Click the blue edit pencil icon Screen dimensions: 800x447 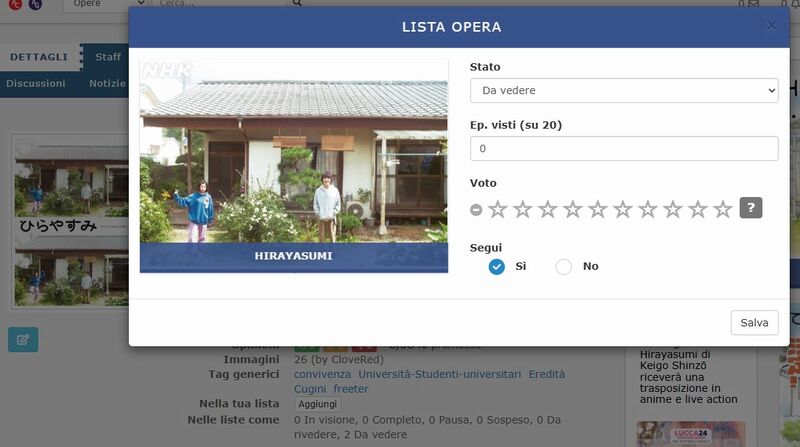23,339
